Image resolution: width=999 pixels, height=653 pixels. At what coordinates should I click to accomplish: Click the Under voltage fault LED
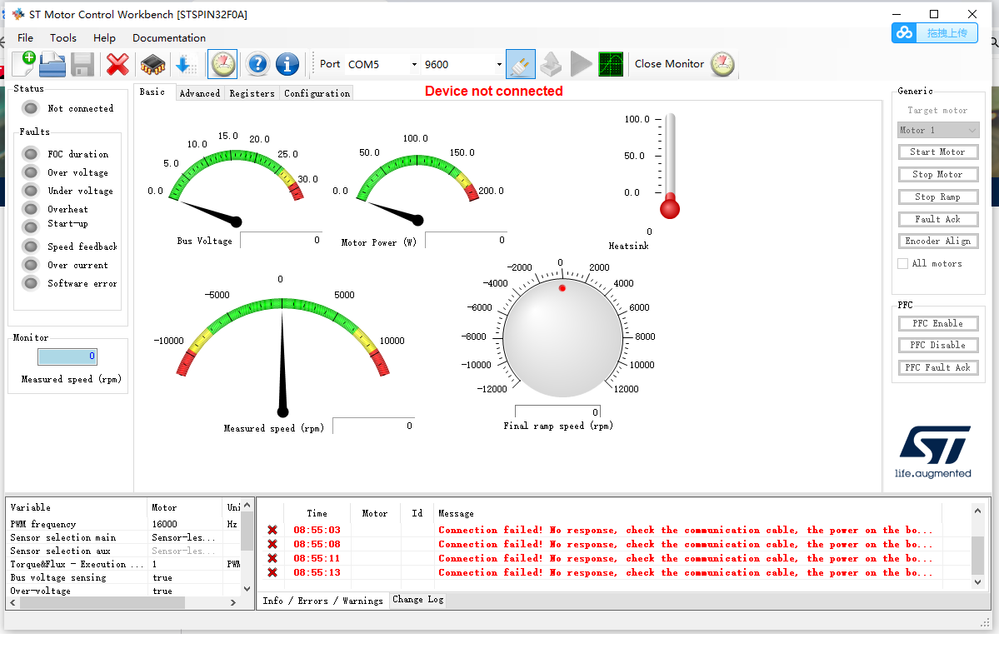(31, 191)
